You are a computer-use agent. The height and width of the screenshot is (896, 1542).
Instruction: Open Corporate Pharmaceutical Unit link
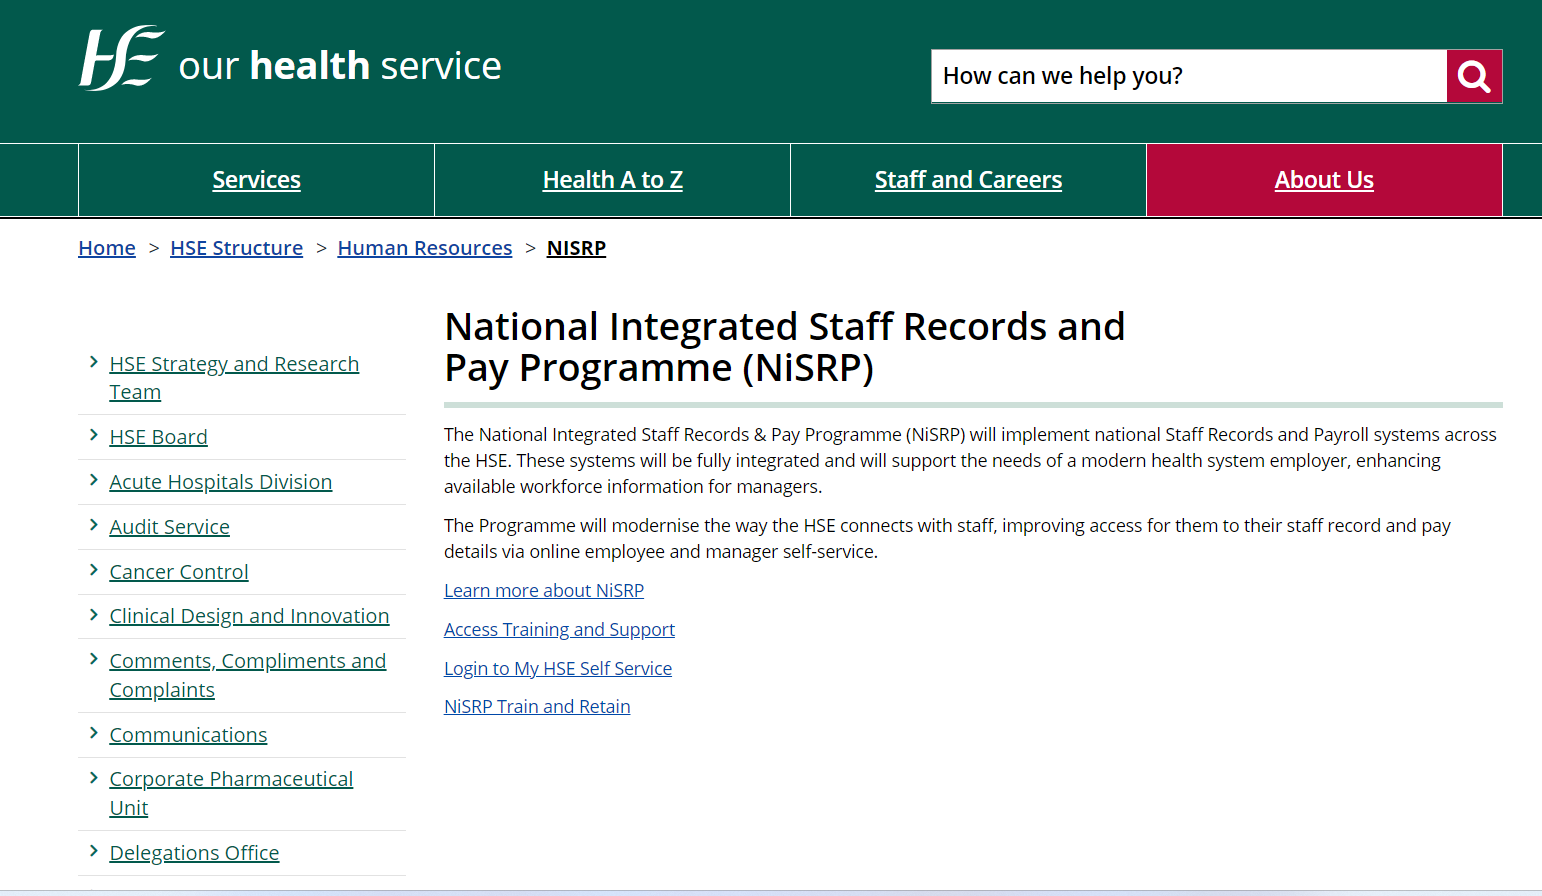pos(231,793)
